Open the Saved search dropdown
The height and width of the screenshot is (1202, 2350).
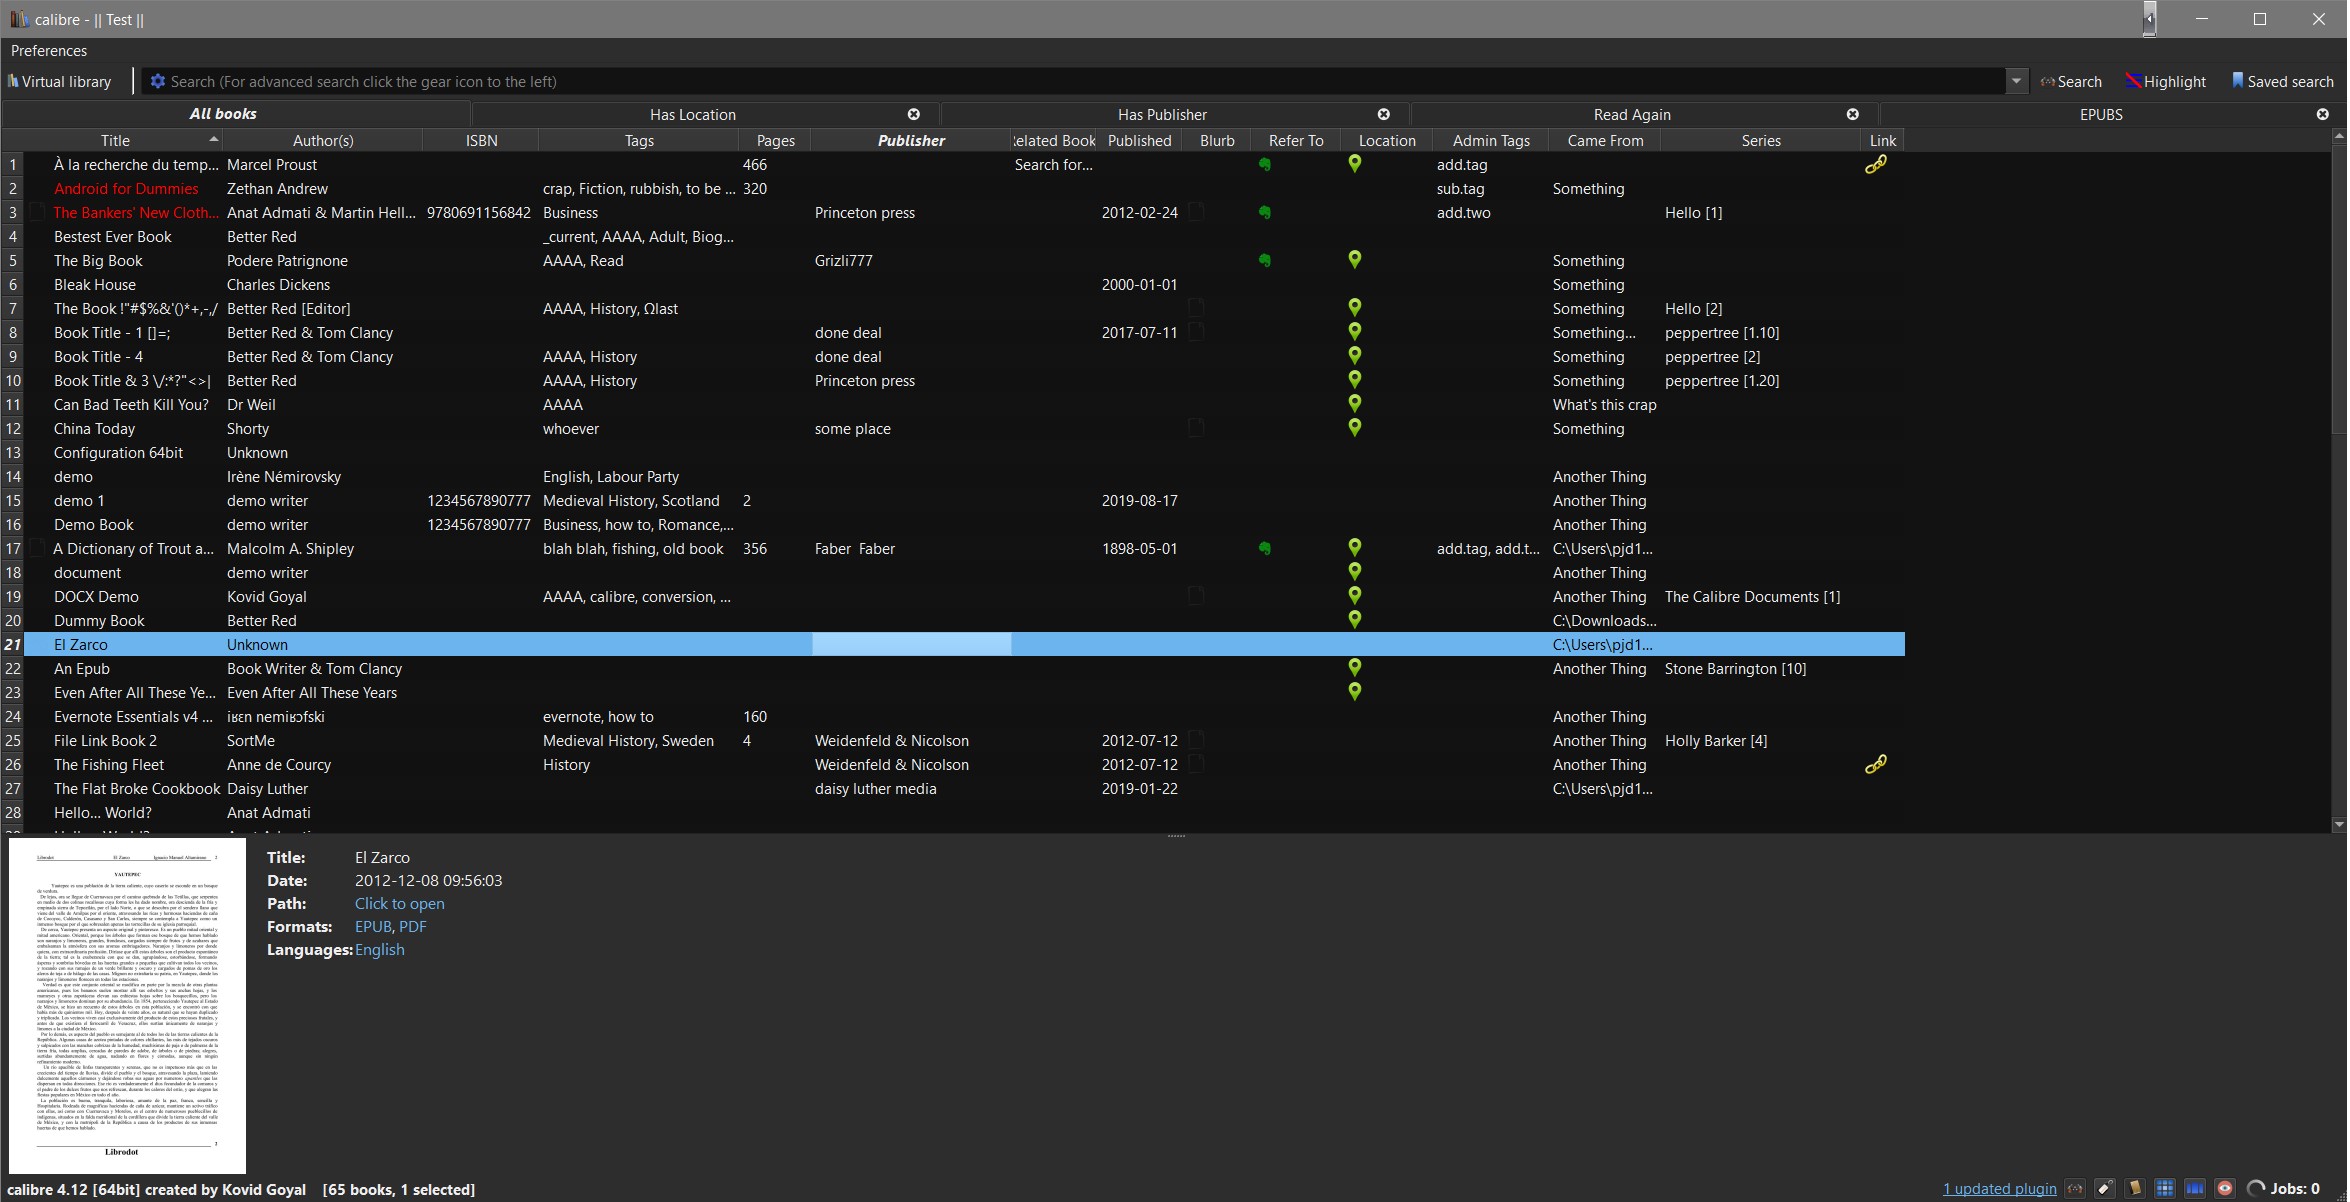coord(2282,82)
